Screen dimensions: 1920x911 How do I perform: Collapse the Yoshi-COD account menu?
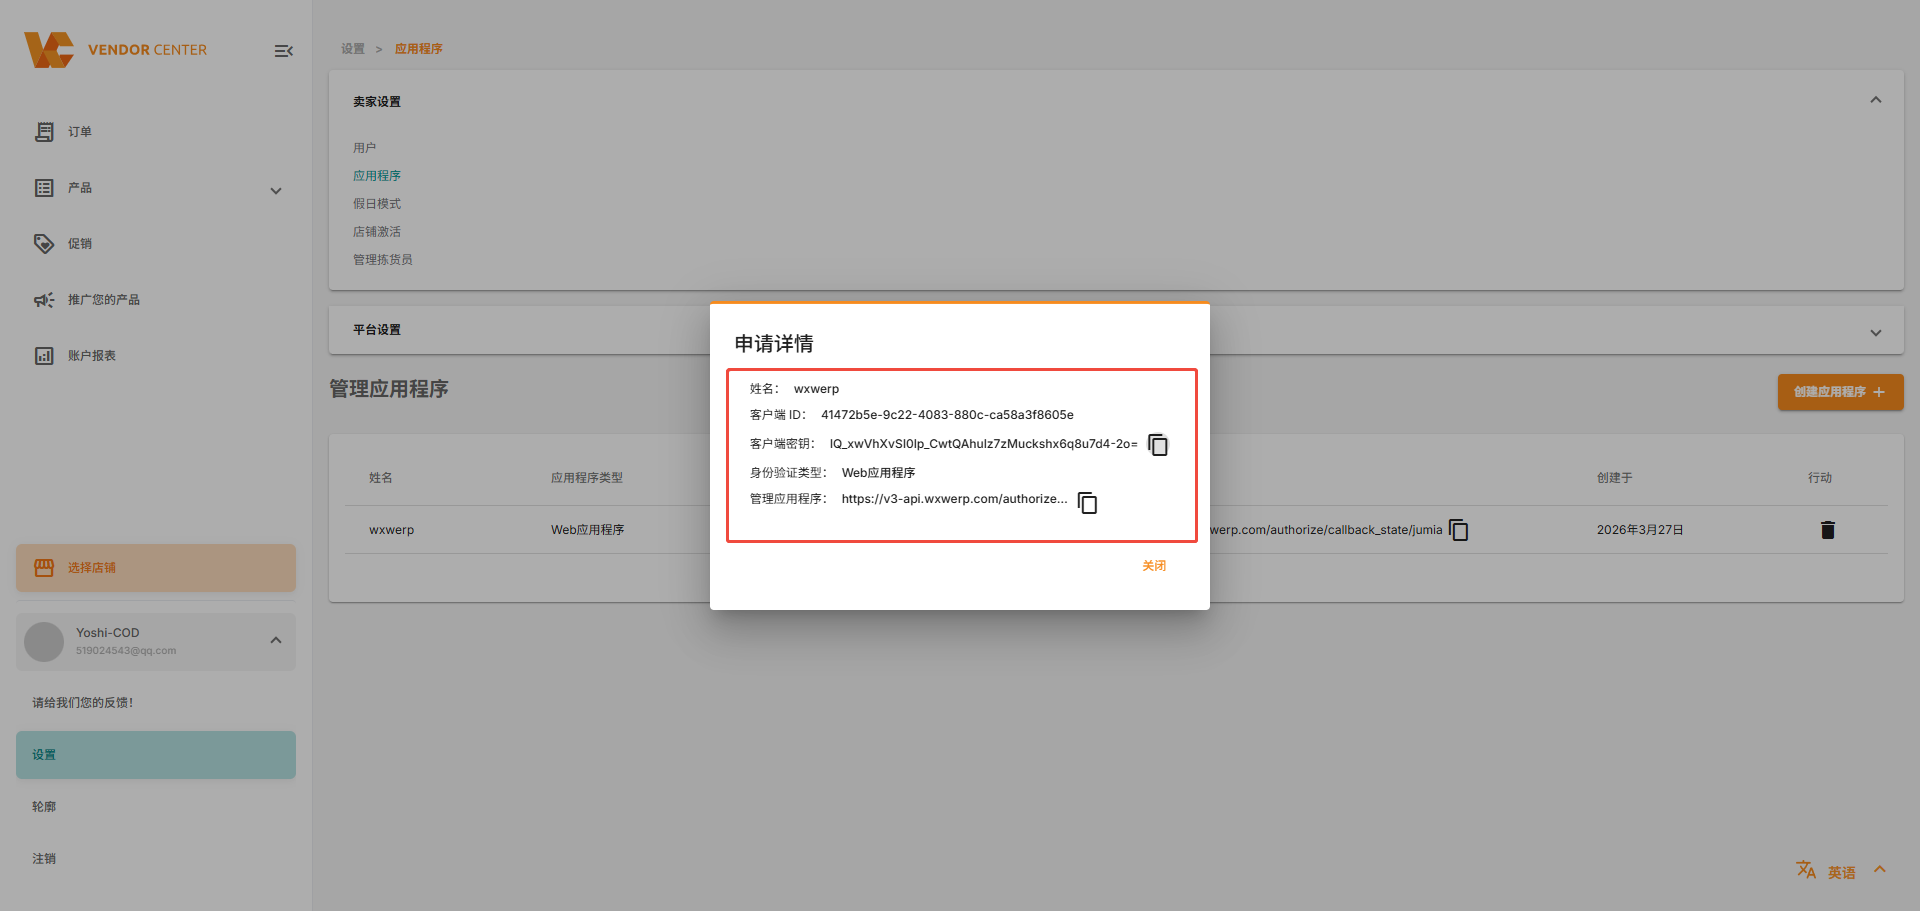[x=276, y=640]
